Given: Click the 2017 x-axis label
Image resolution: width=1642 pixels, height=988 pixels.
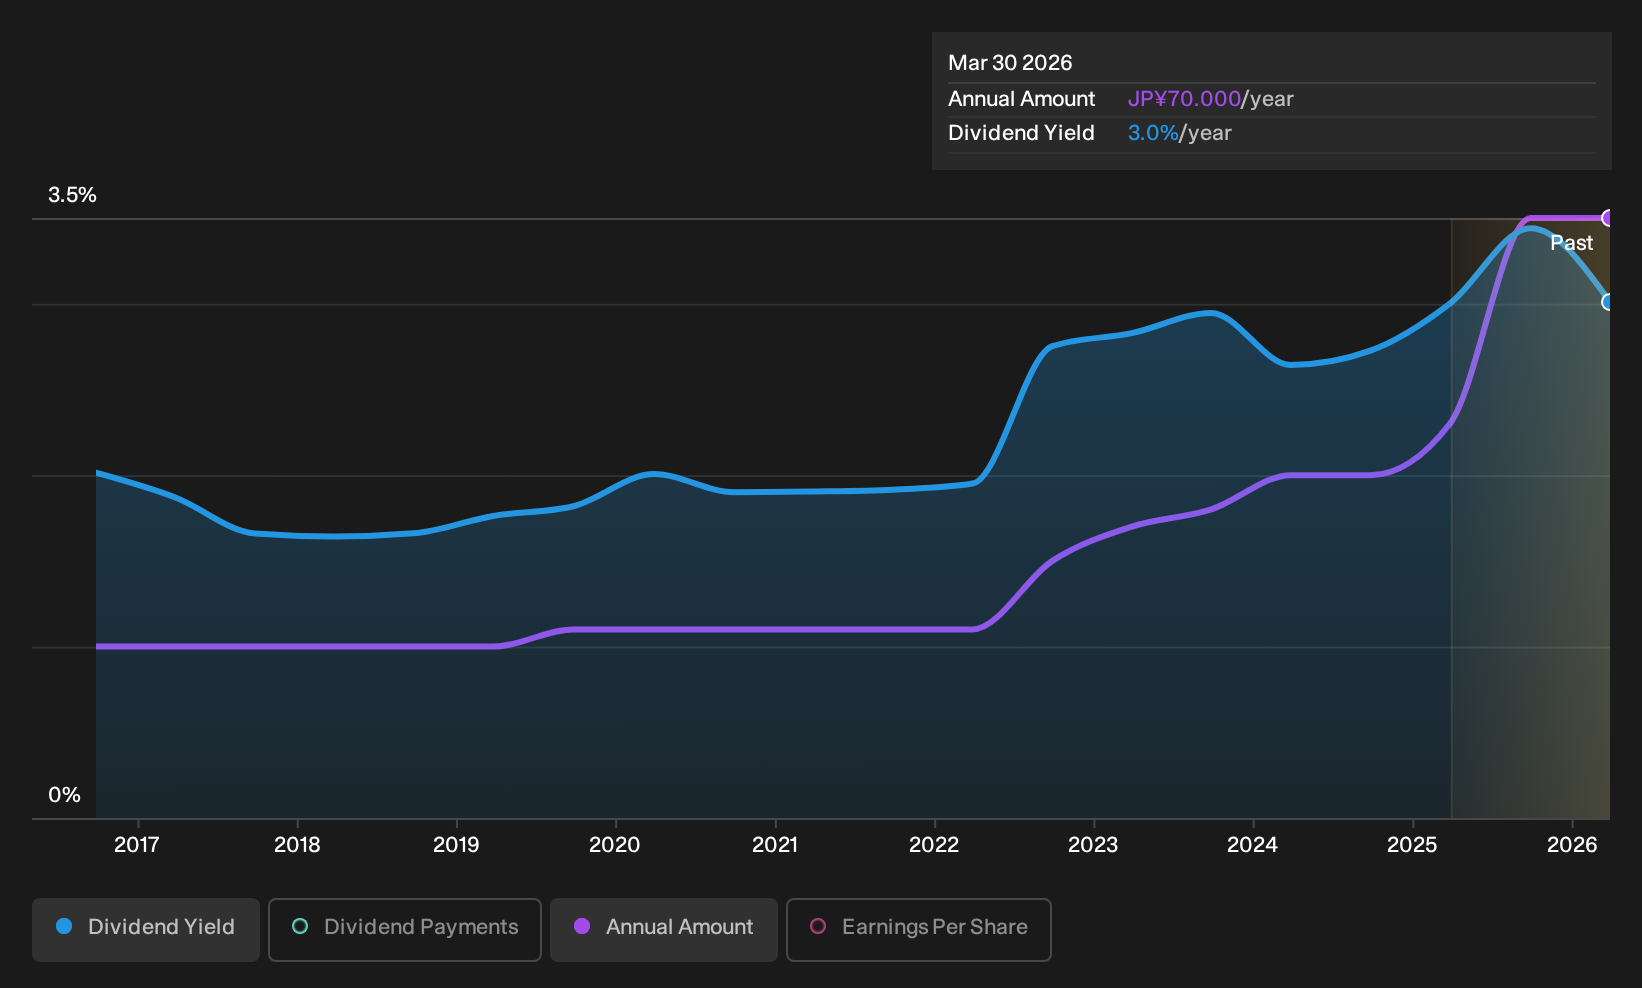Looking at the screenshot, I should (137, 845).
